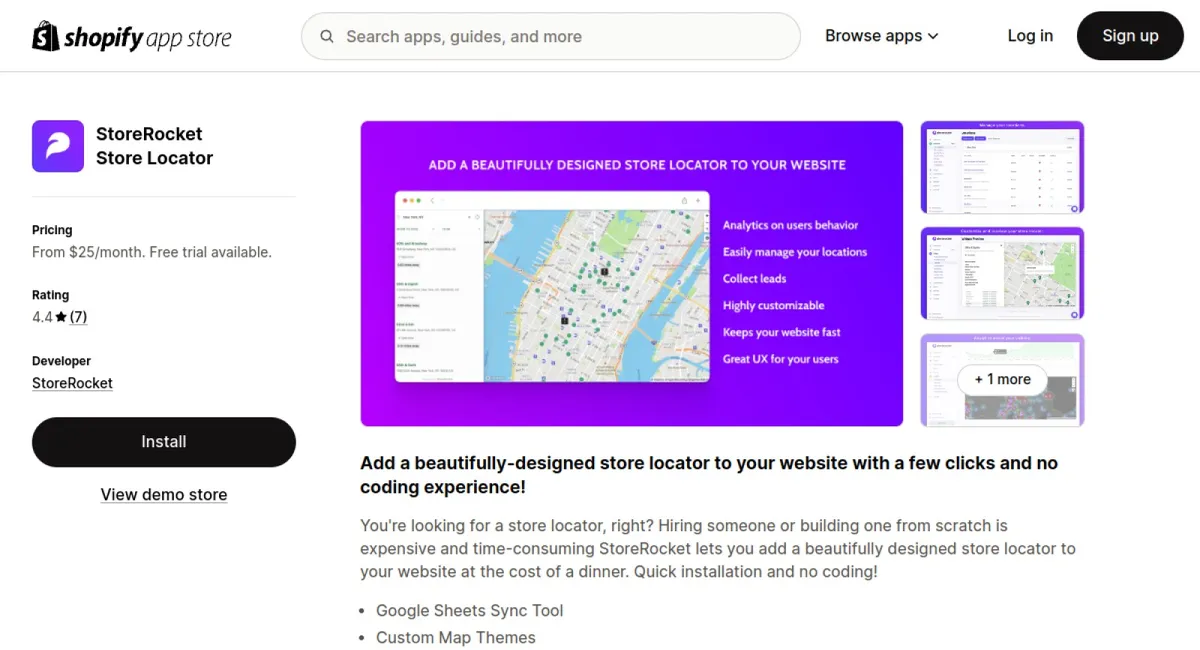The image size is (1200, 650).
Task: Click the Pricing label
Action: click(52, 230)
